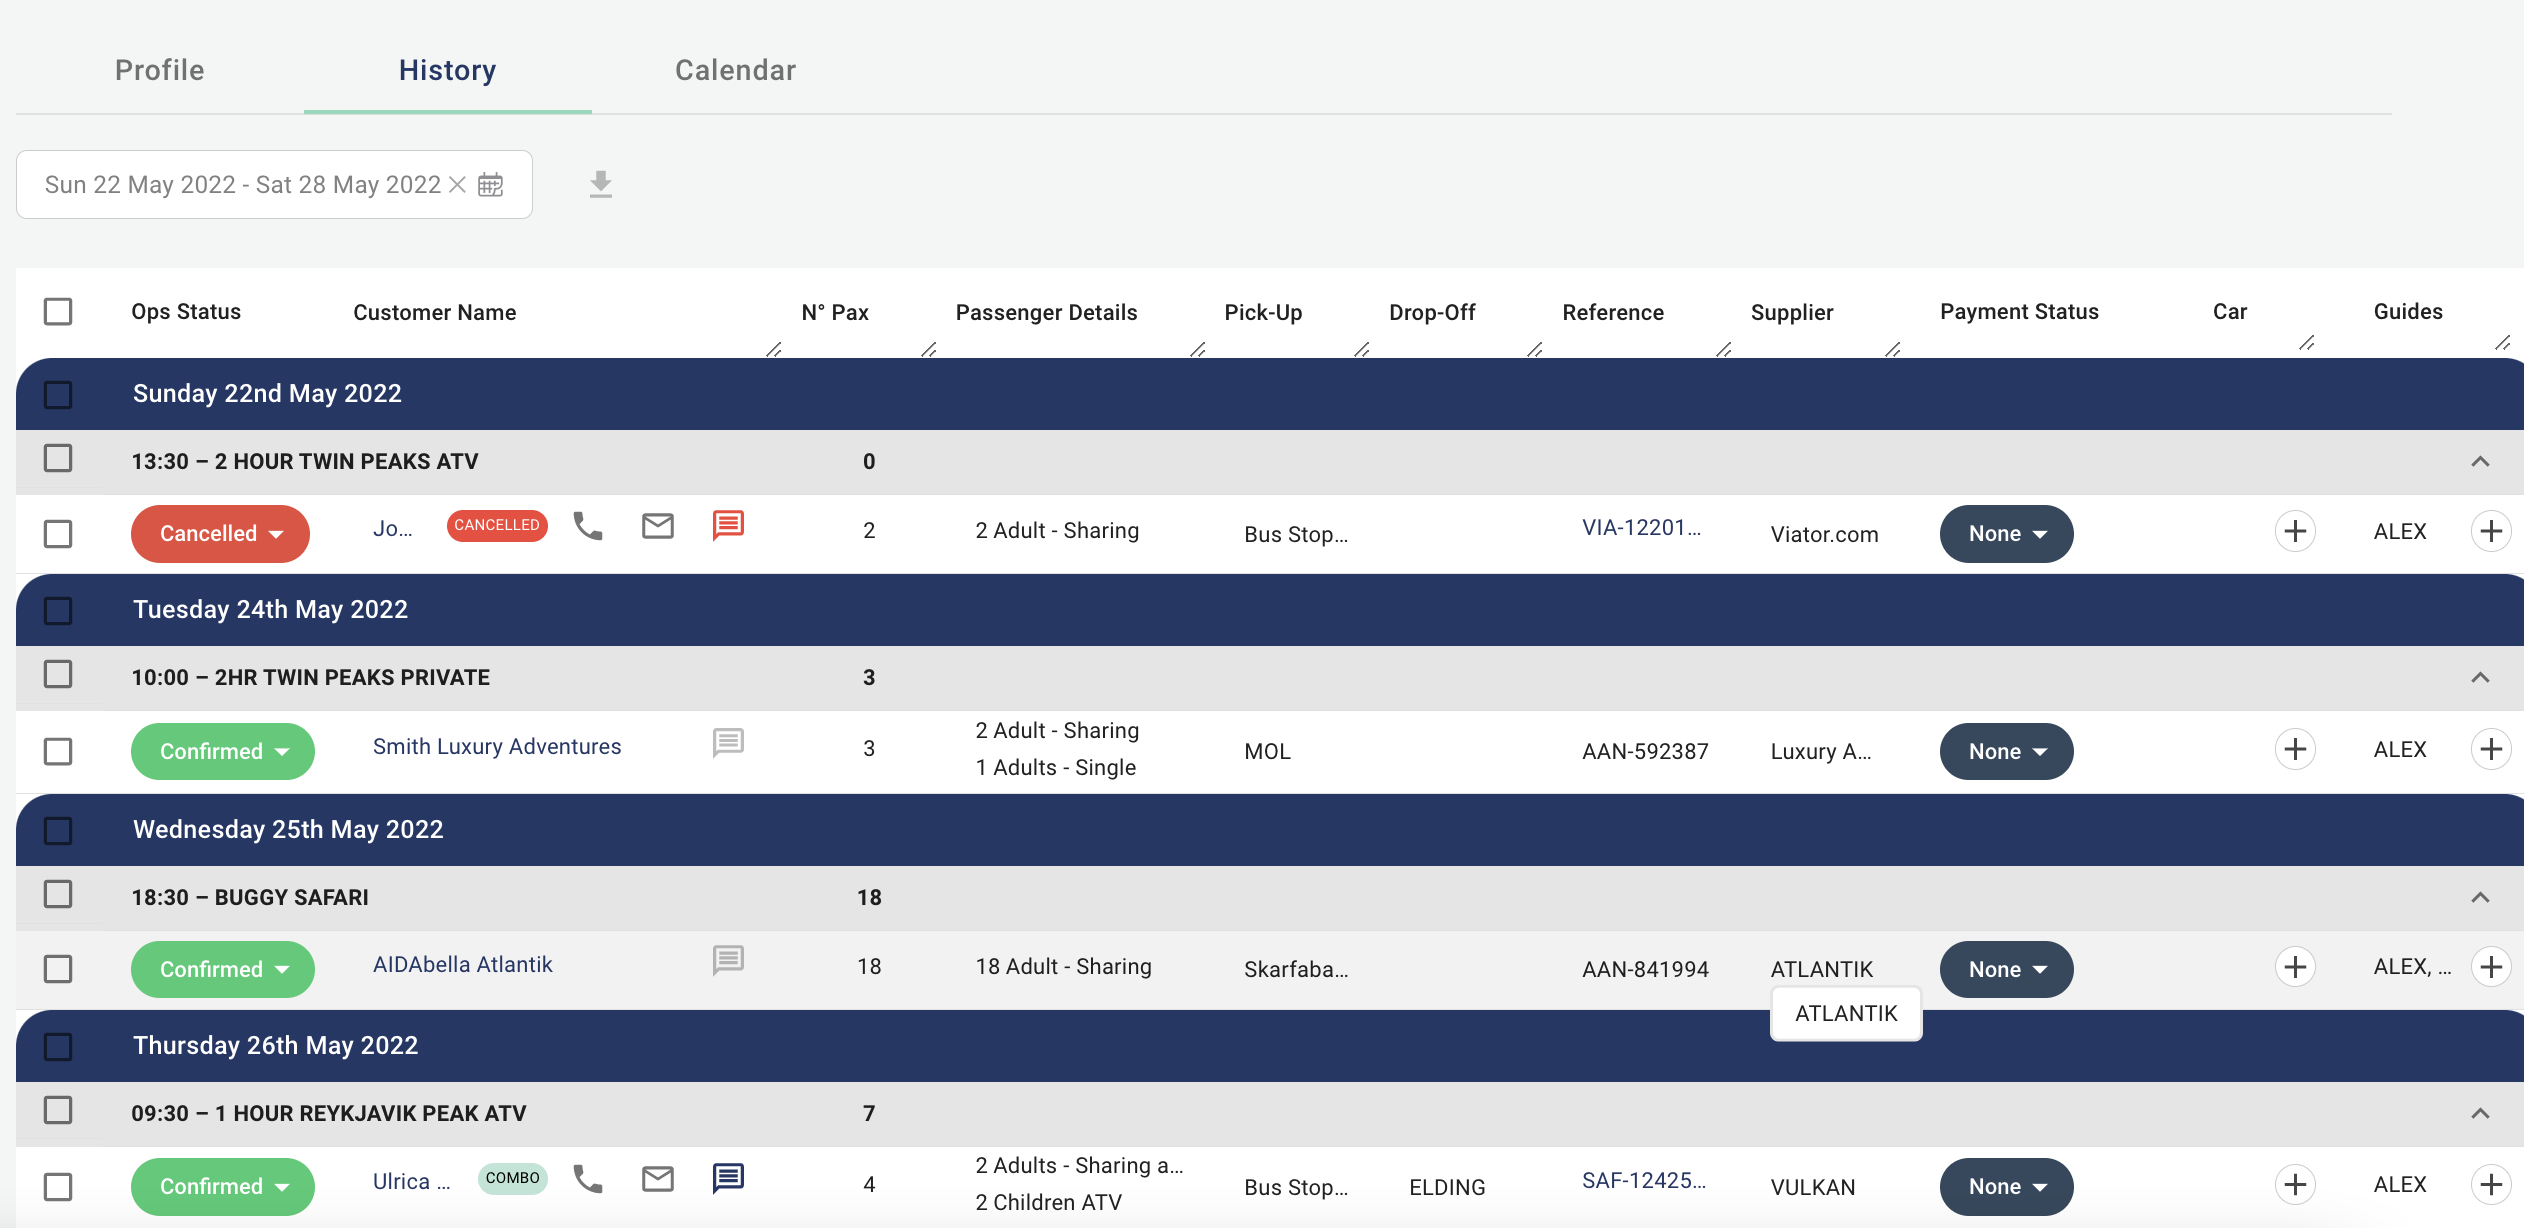2524x1228 pixels.
Task: Open calendar picker in date range field
Action: point(491,185)
